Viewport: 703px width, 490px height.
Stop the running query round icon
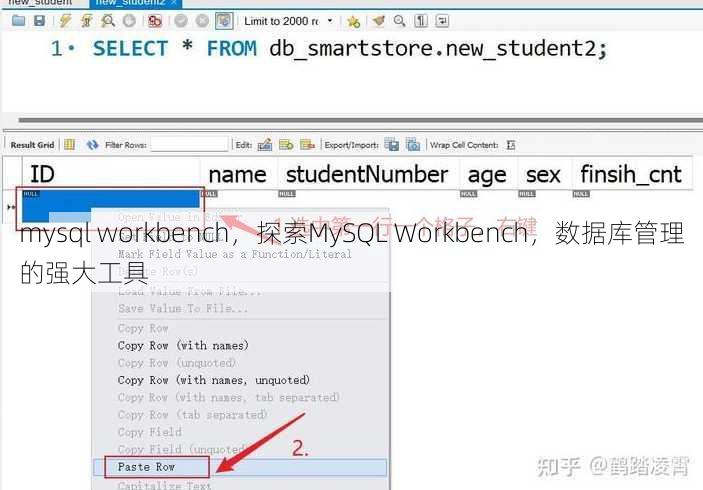coord(129,21)
